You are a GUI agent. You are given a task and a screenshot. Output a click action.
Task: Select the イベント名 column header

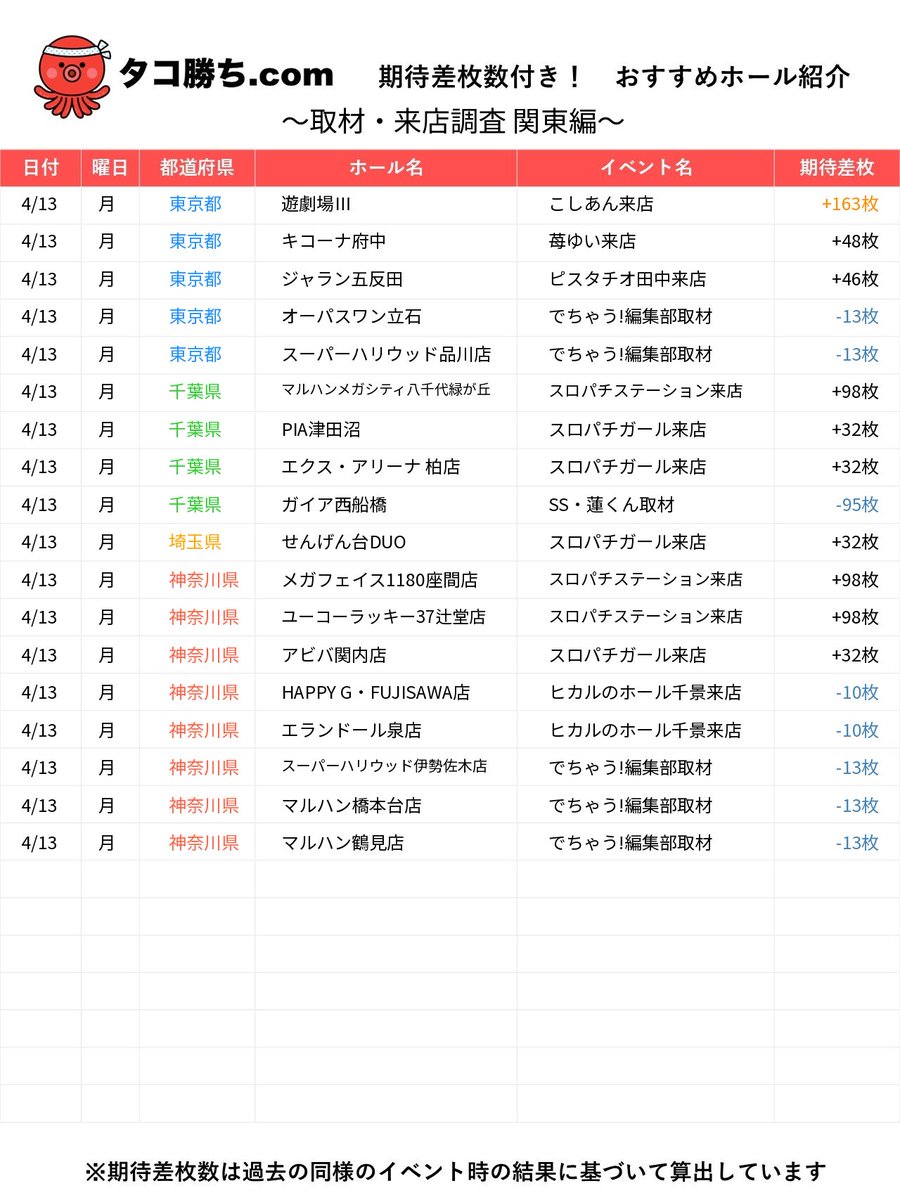coord(646,168)
